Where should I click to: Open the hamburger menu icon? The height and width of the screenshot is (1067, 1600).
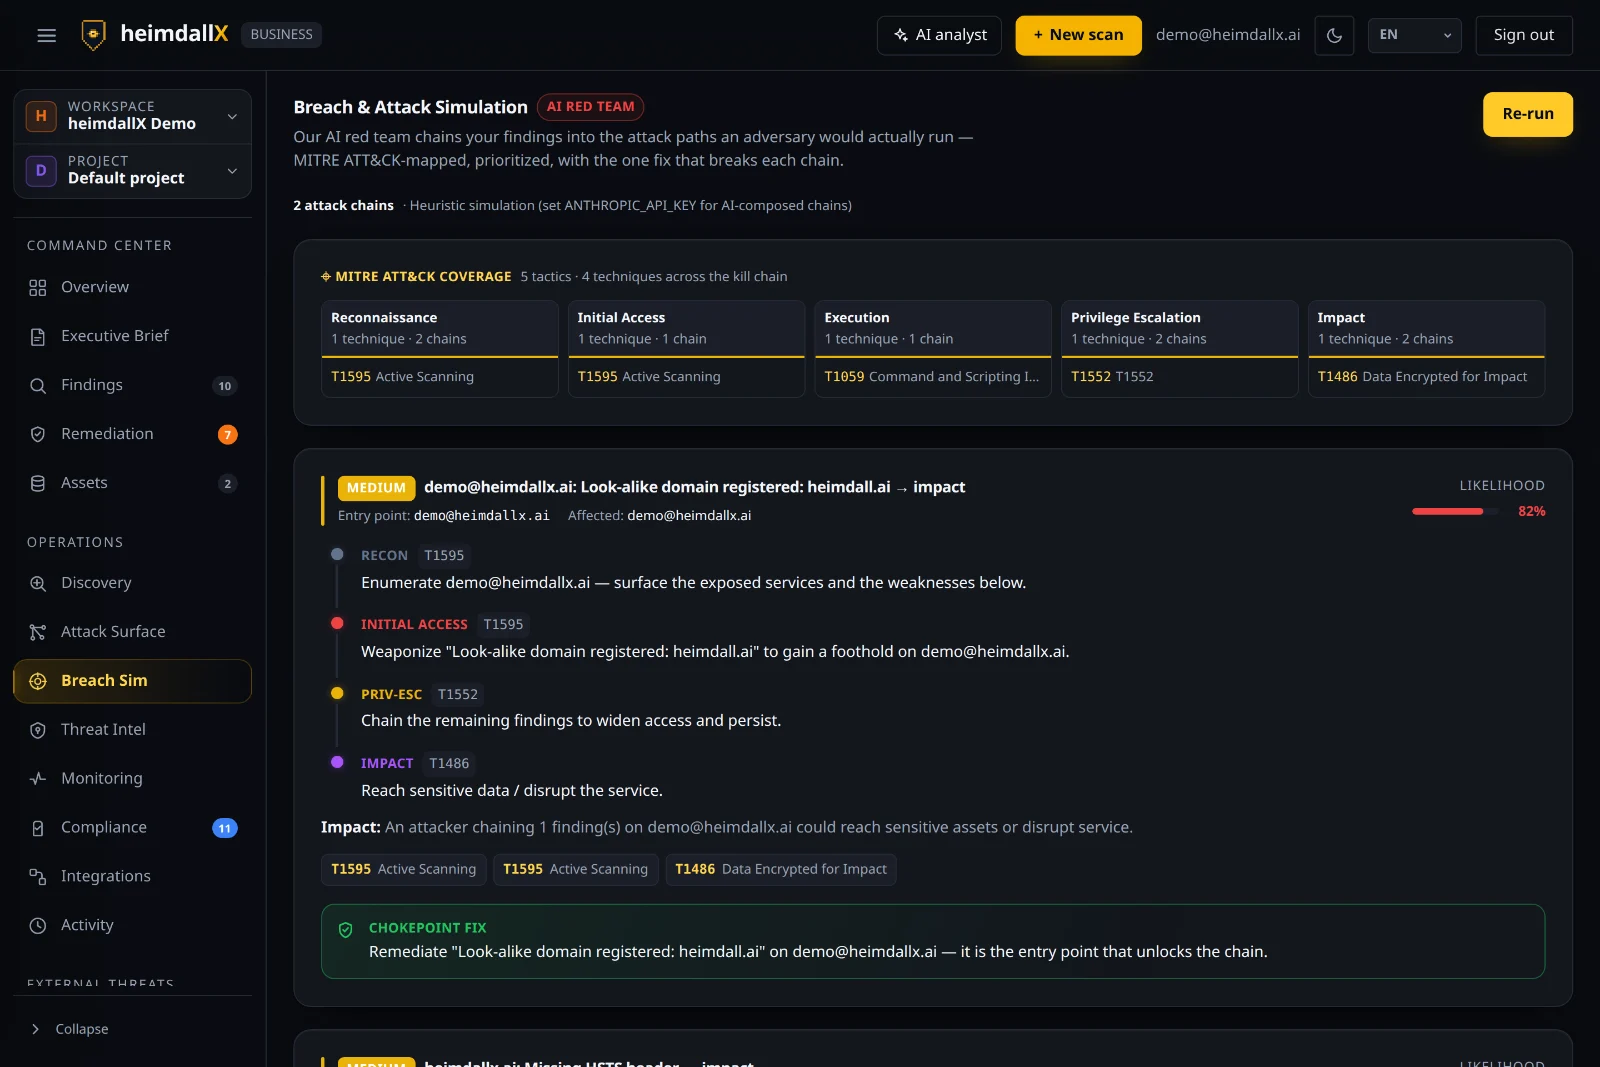point(46,35)
